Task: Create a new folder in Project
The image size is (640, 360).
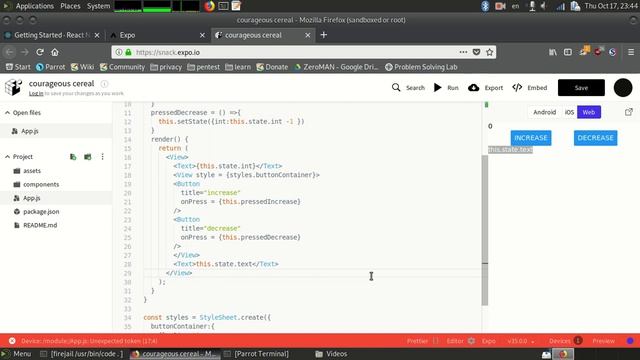Action: coord(88,157)
